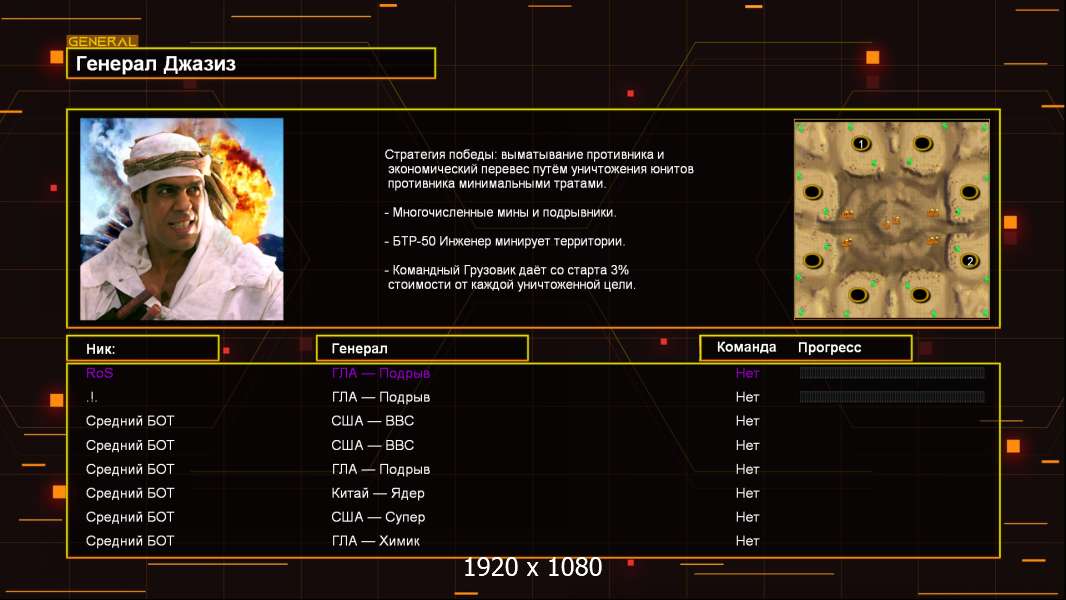Click the "Прогресс" column header
Viewport: 1066px width, 600px height.
click(x=829, y=347)
